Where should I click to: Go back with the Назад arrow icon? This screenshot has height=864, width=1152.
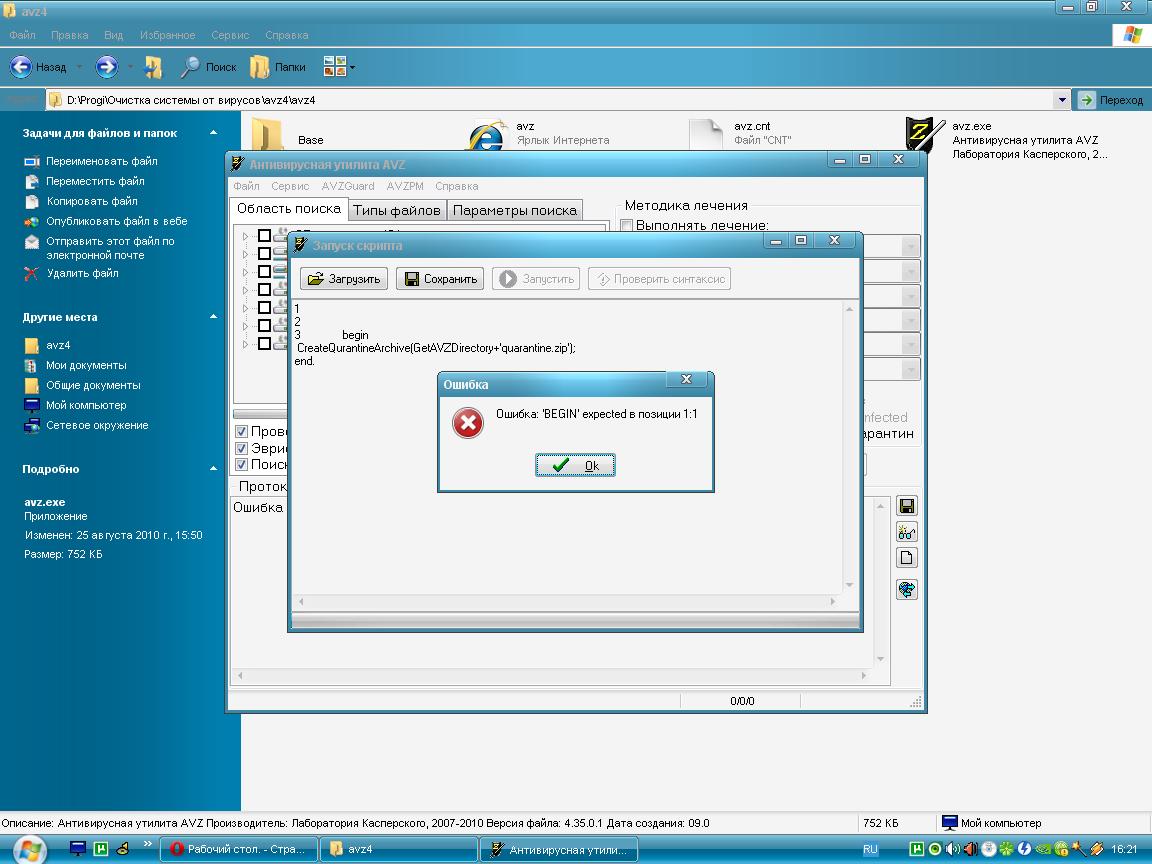pos(21,67)
